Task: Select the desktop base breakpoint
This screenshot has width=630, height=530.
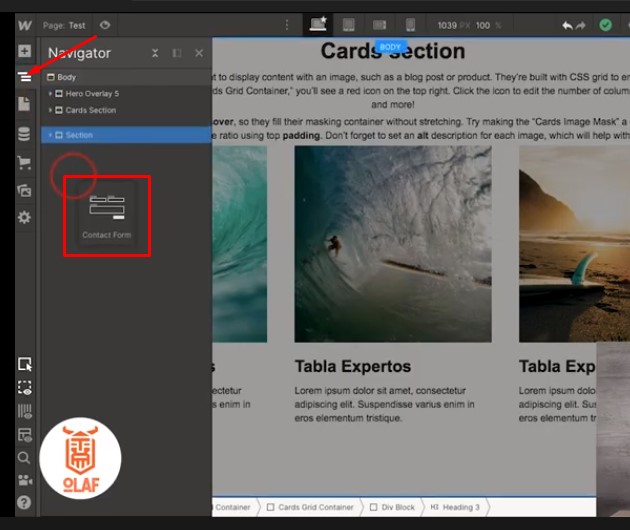Action: pos(318,25)
